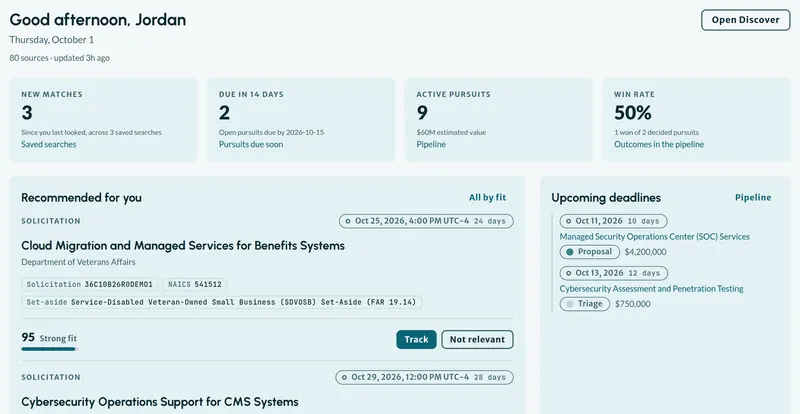Image resolution: width=800 pixels, height=414 pixels.
Task: Open the Saved searches link
Action: (48, 144)
